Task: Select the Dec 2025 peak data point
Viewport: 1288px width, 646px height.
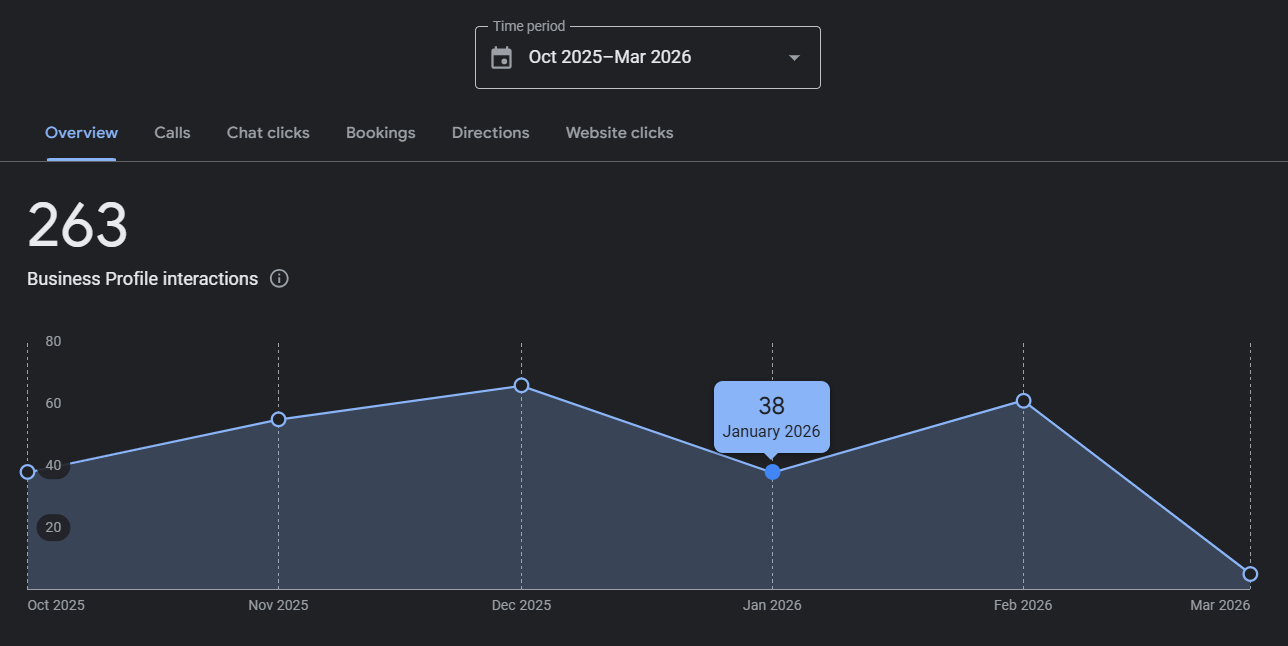Action: click(521, 386)
